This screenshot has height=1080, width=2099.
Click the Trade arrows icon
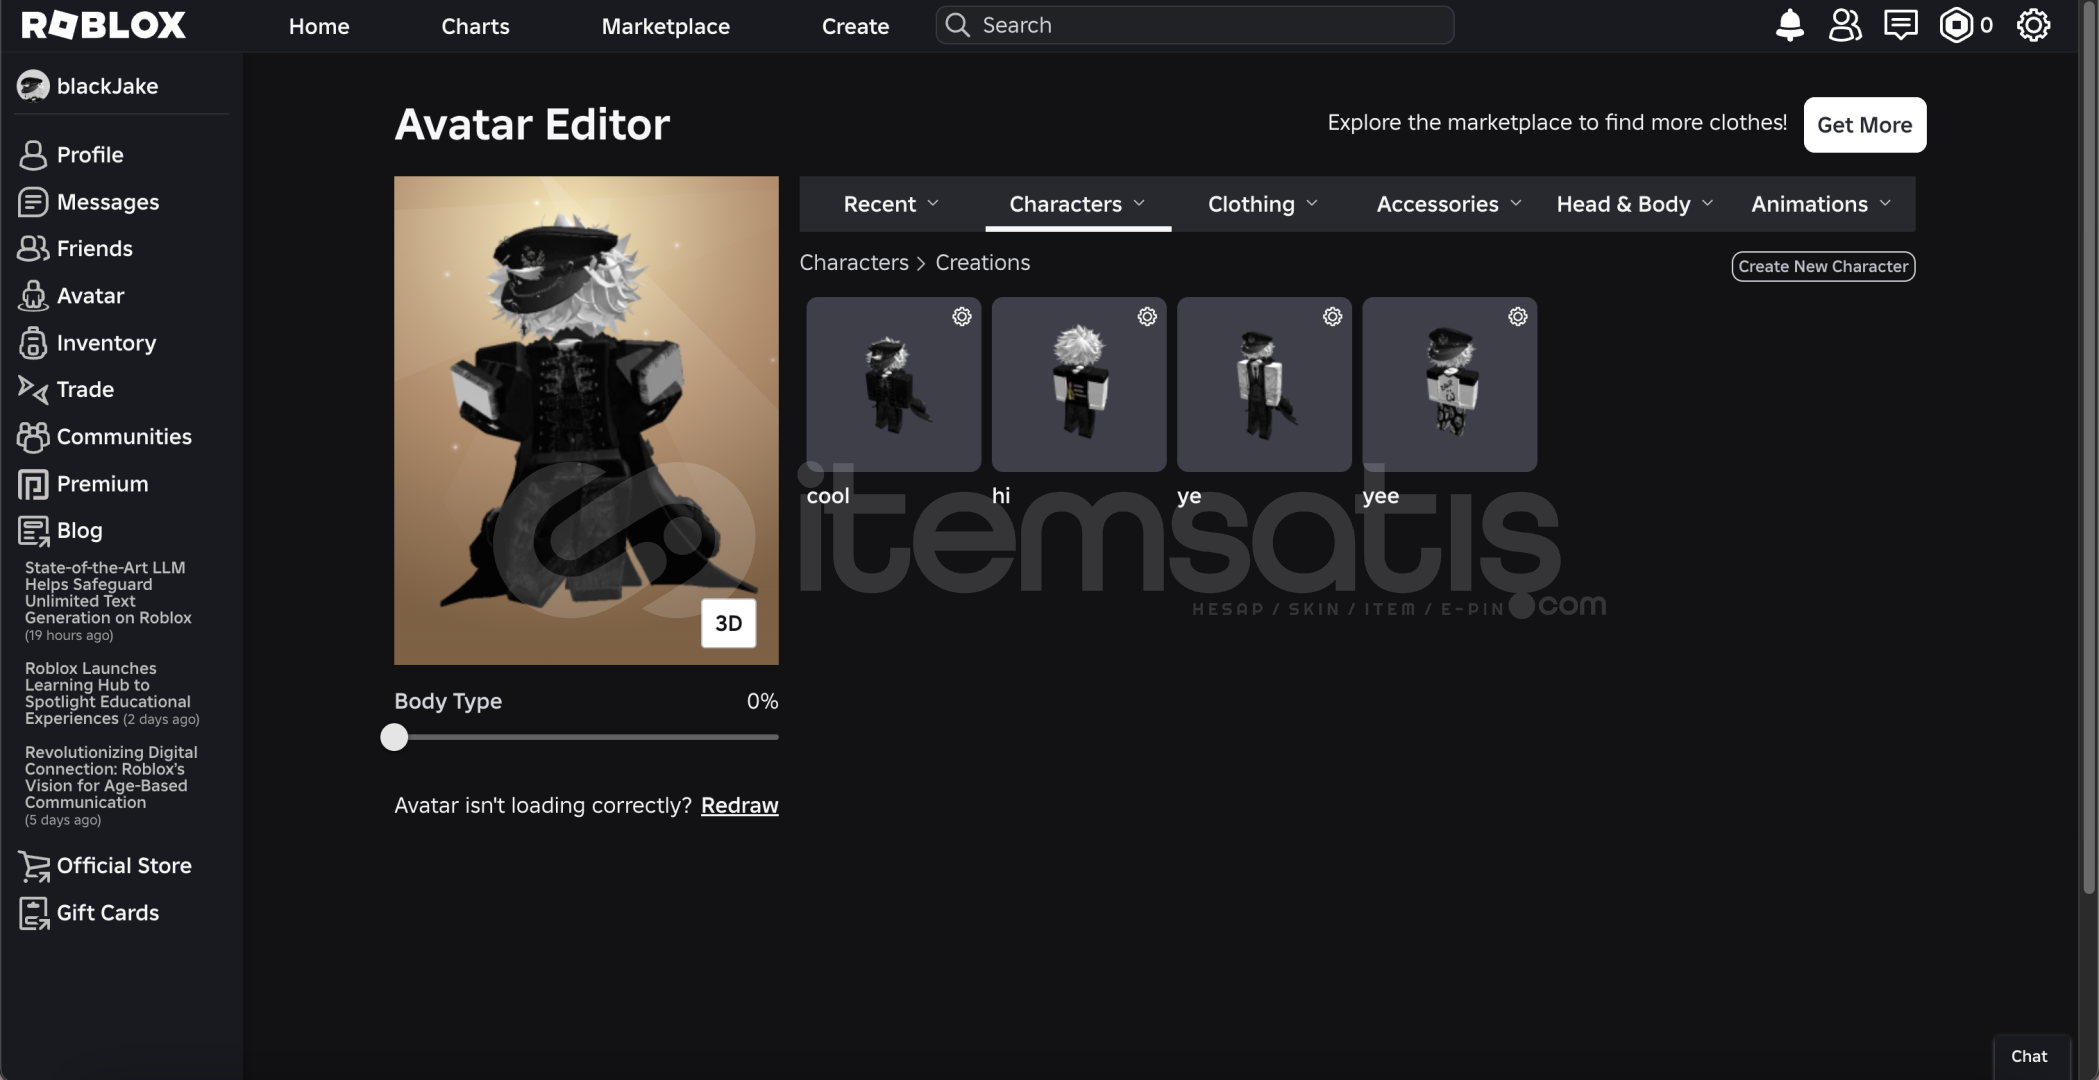[33, 389]
